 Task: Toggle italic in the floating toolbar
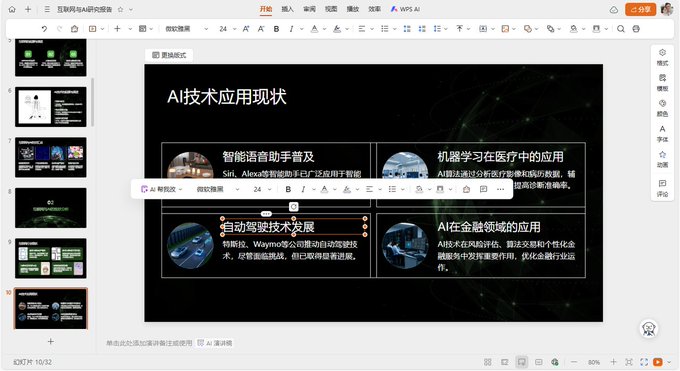(x=303, y=189)
